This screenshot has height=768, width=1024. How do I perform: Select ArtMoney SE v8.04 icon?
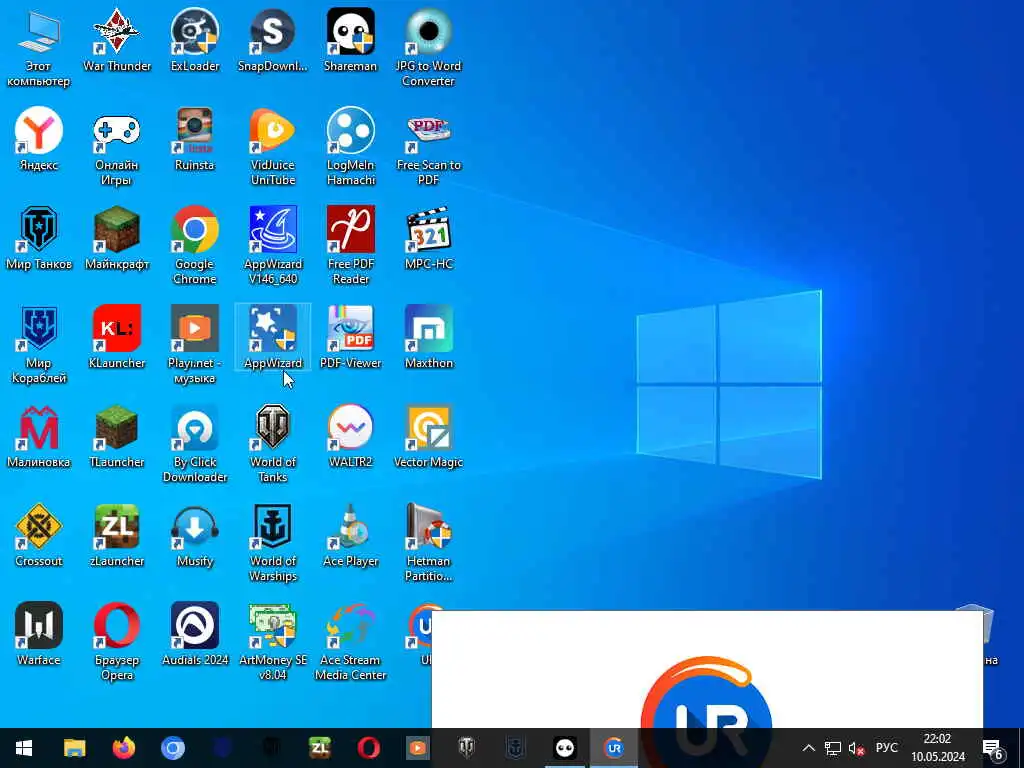coord(272,641)
